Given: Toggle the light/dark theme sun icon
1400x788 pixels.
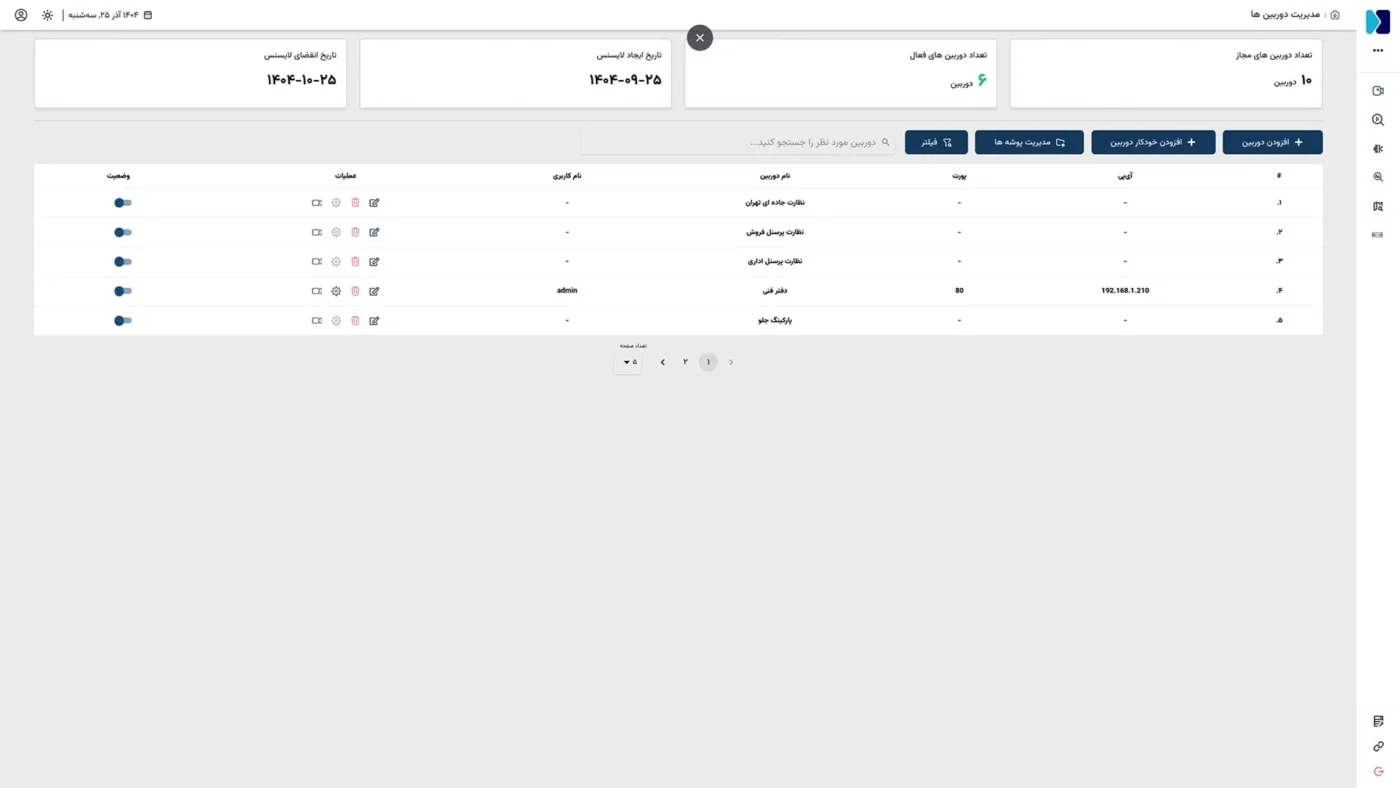Looking at the screenshot, I should (x=47, y=15).
